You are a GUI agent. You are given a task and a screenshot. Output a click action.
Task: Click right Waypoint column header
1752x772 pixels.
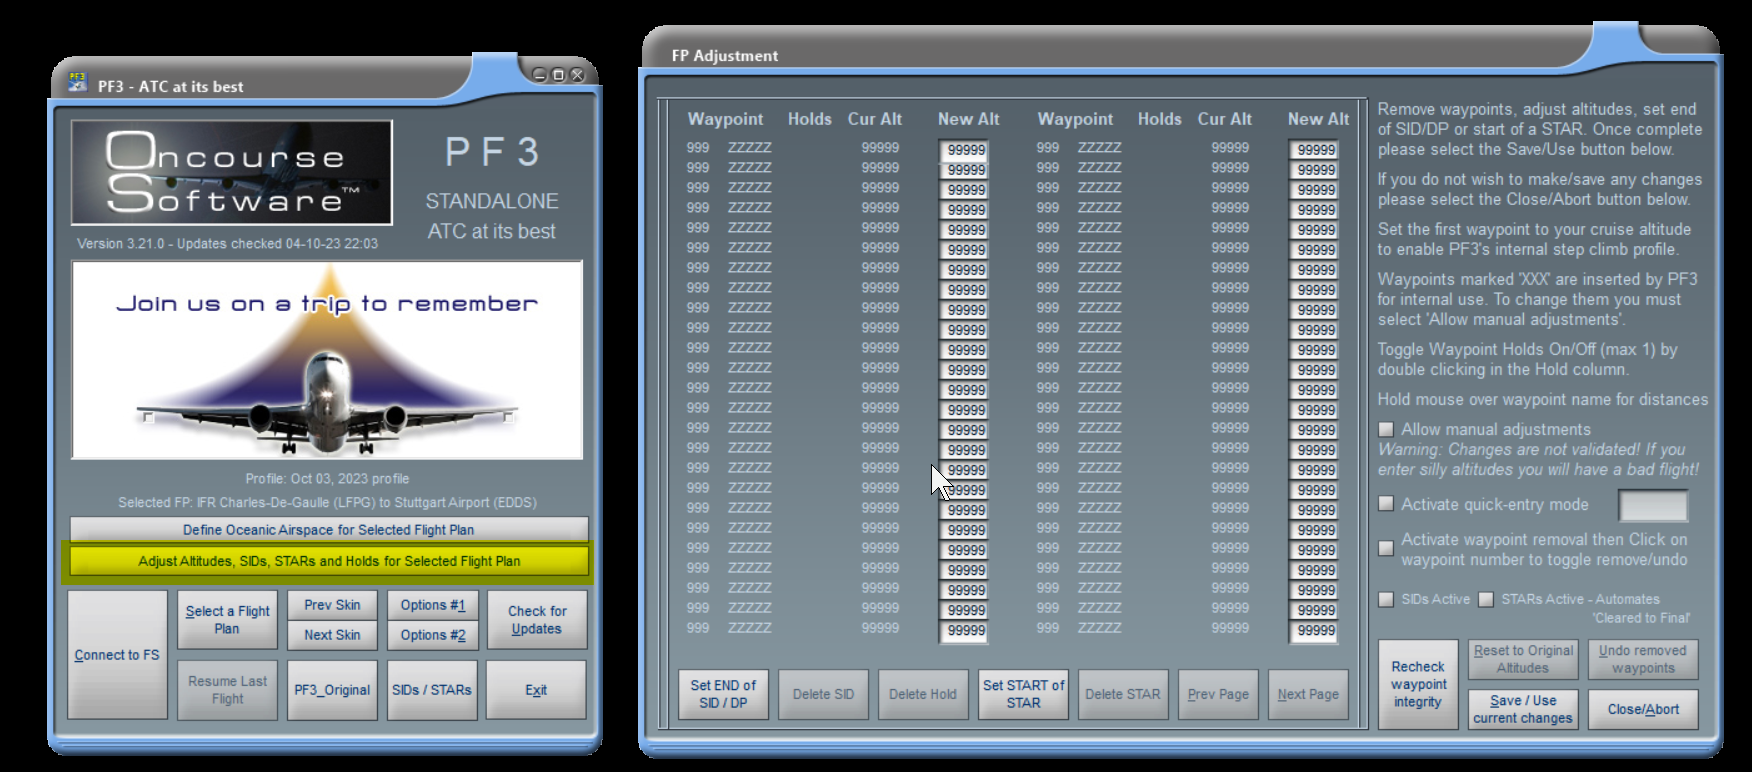pos(1075,119)
